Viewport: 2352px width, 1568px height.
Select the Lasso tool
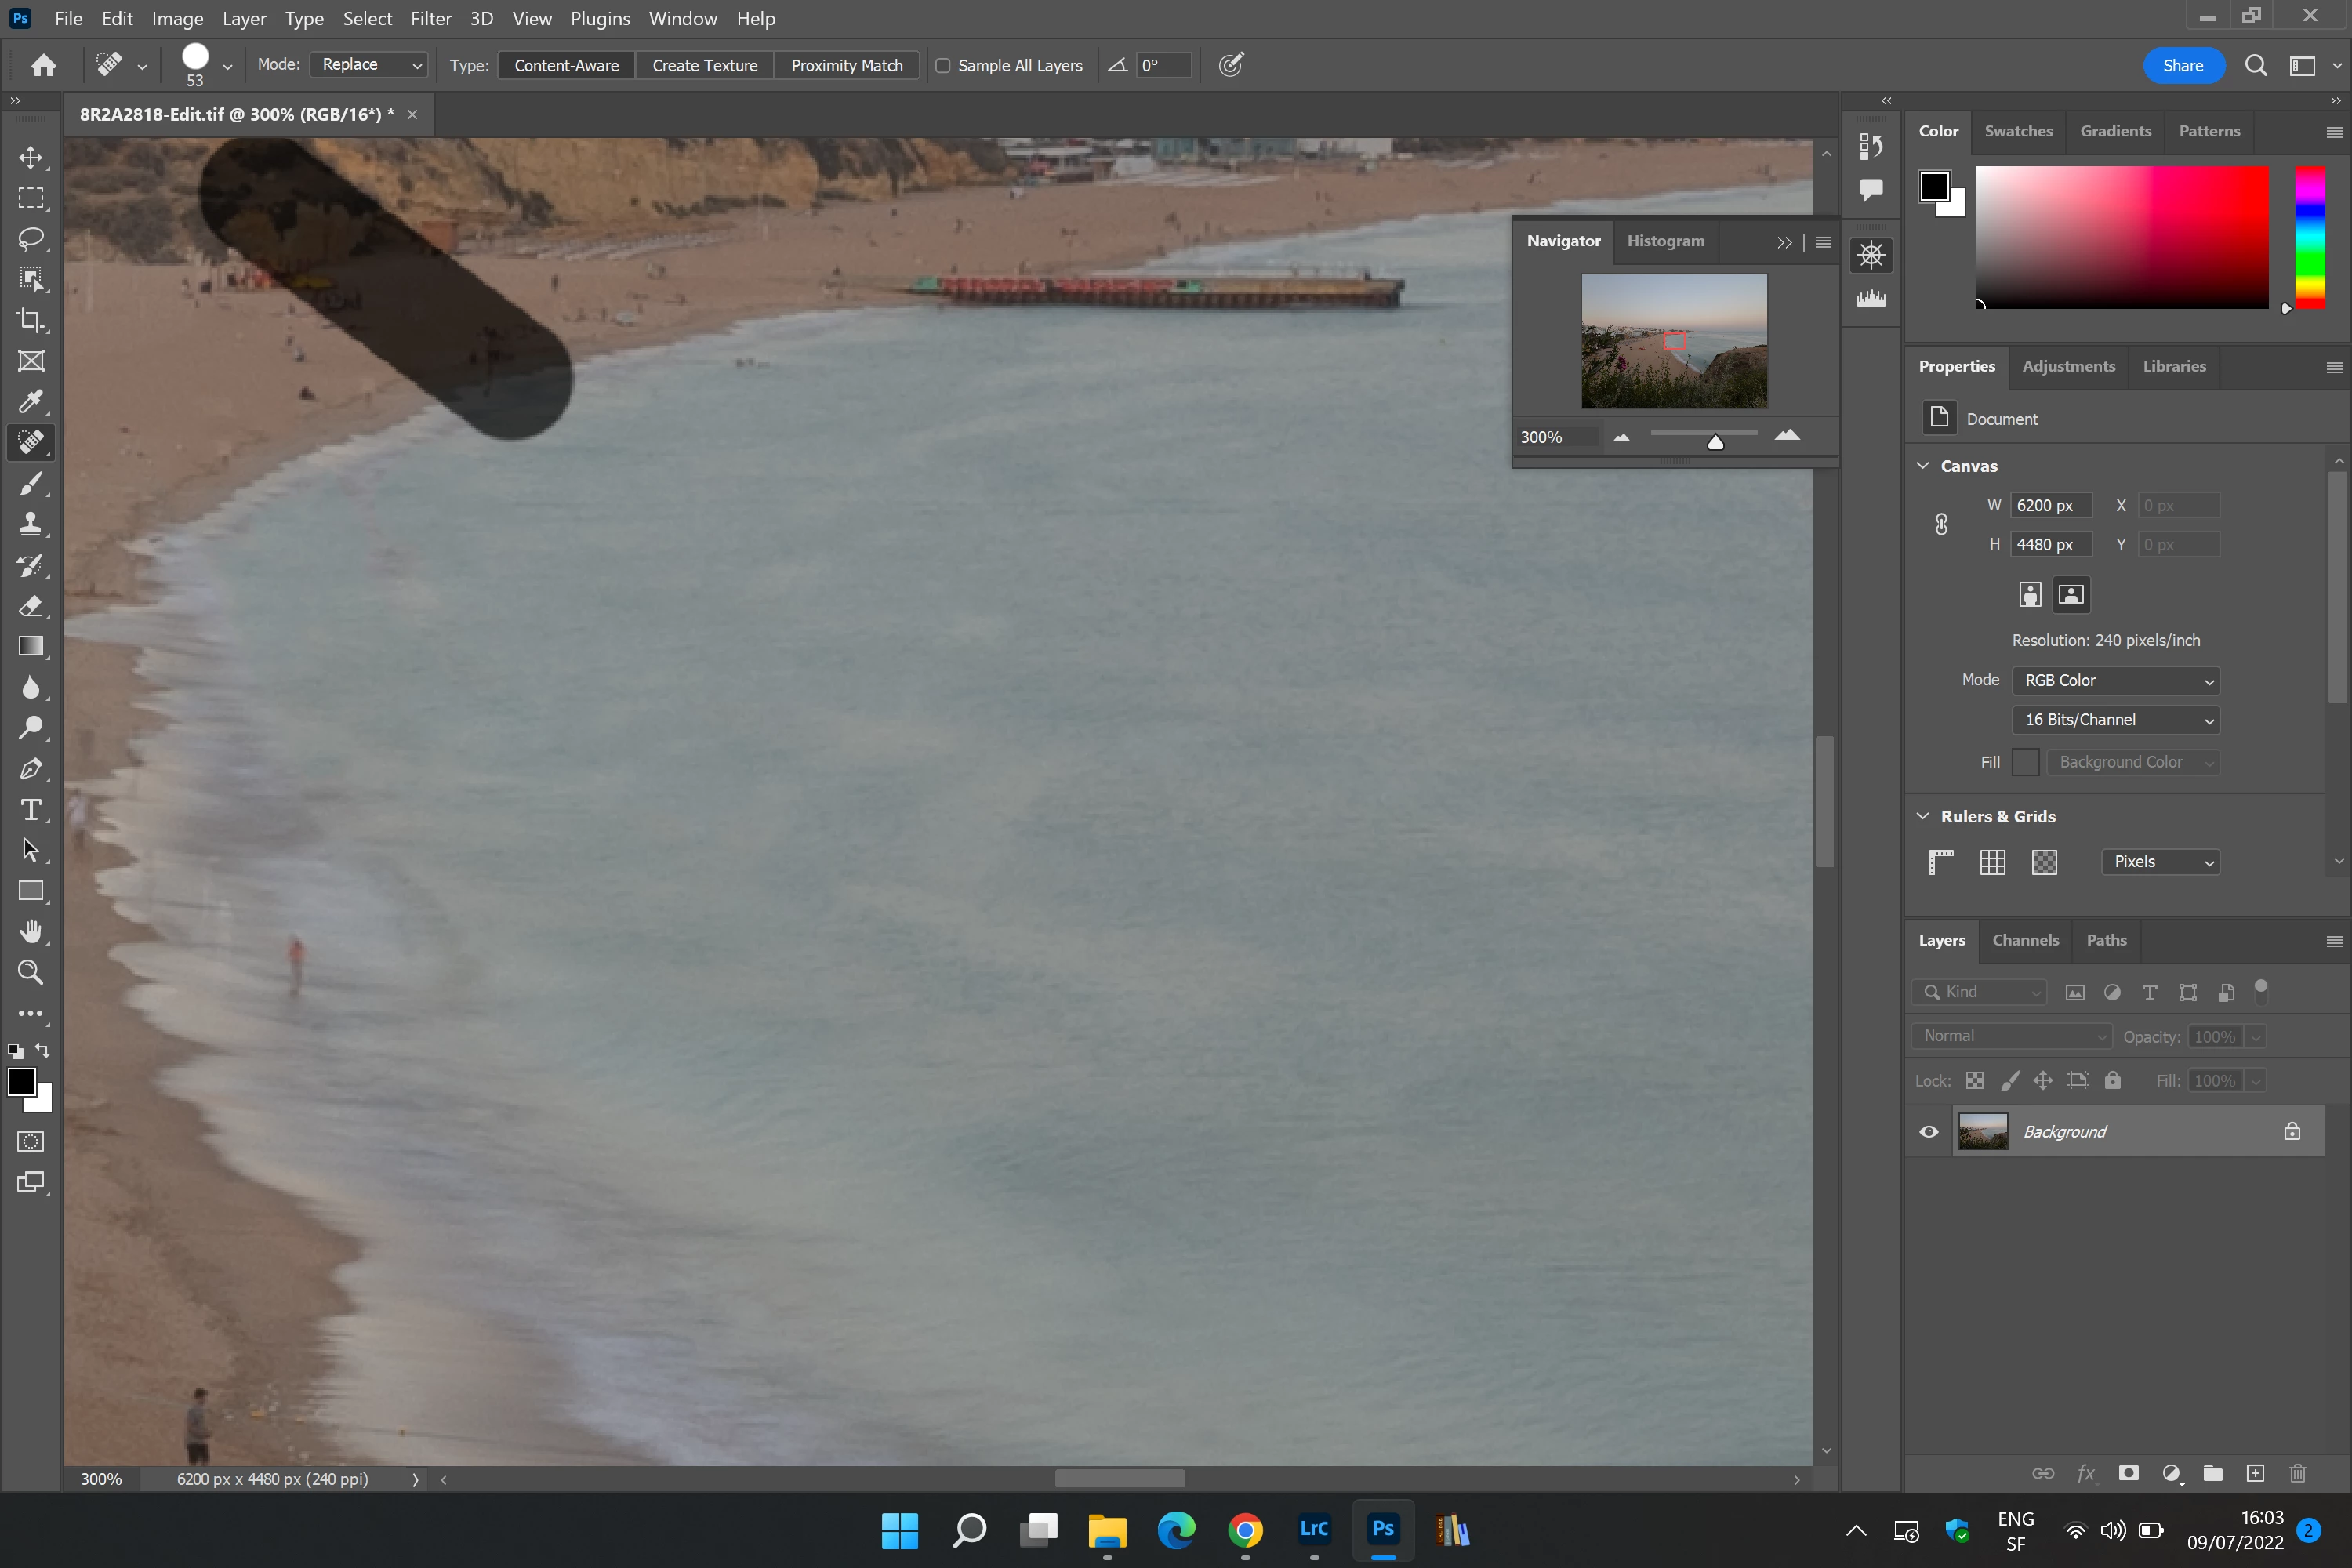31,238
